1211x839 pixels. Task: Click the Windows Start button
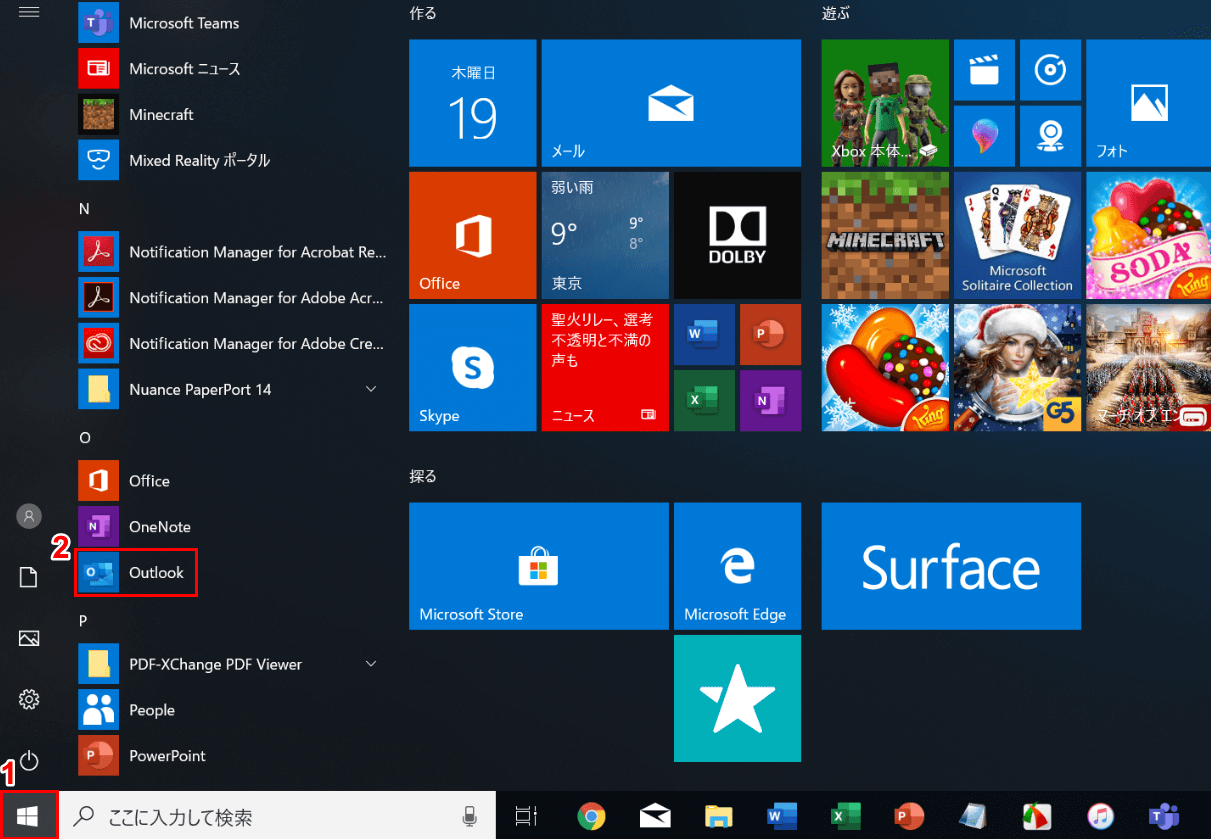(29, 817)
